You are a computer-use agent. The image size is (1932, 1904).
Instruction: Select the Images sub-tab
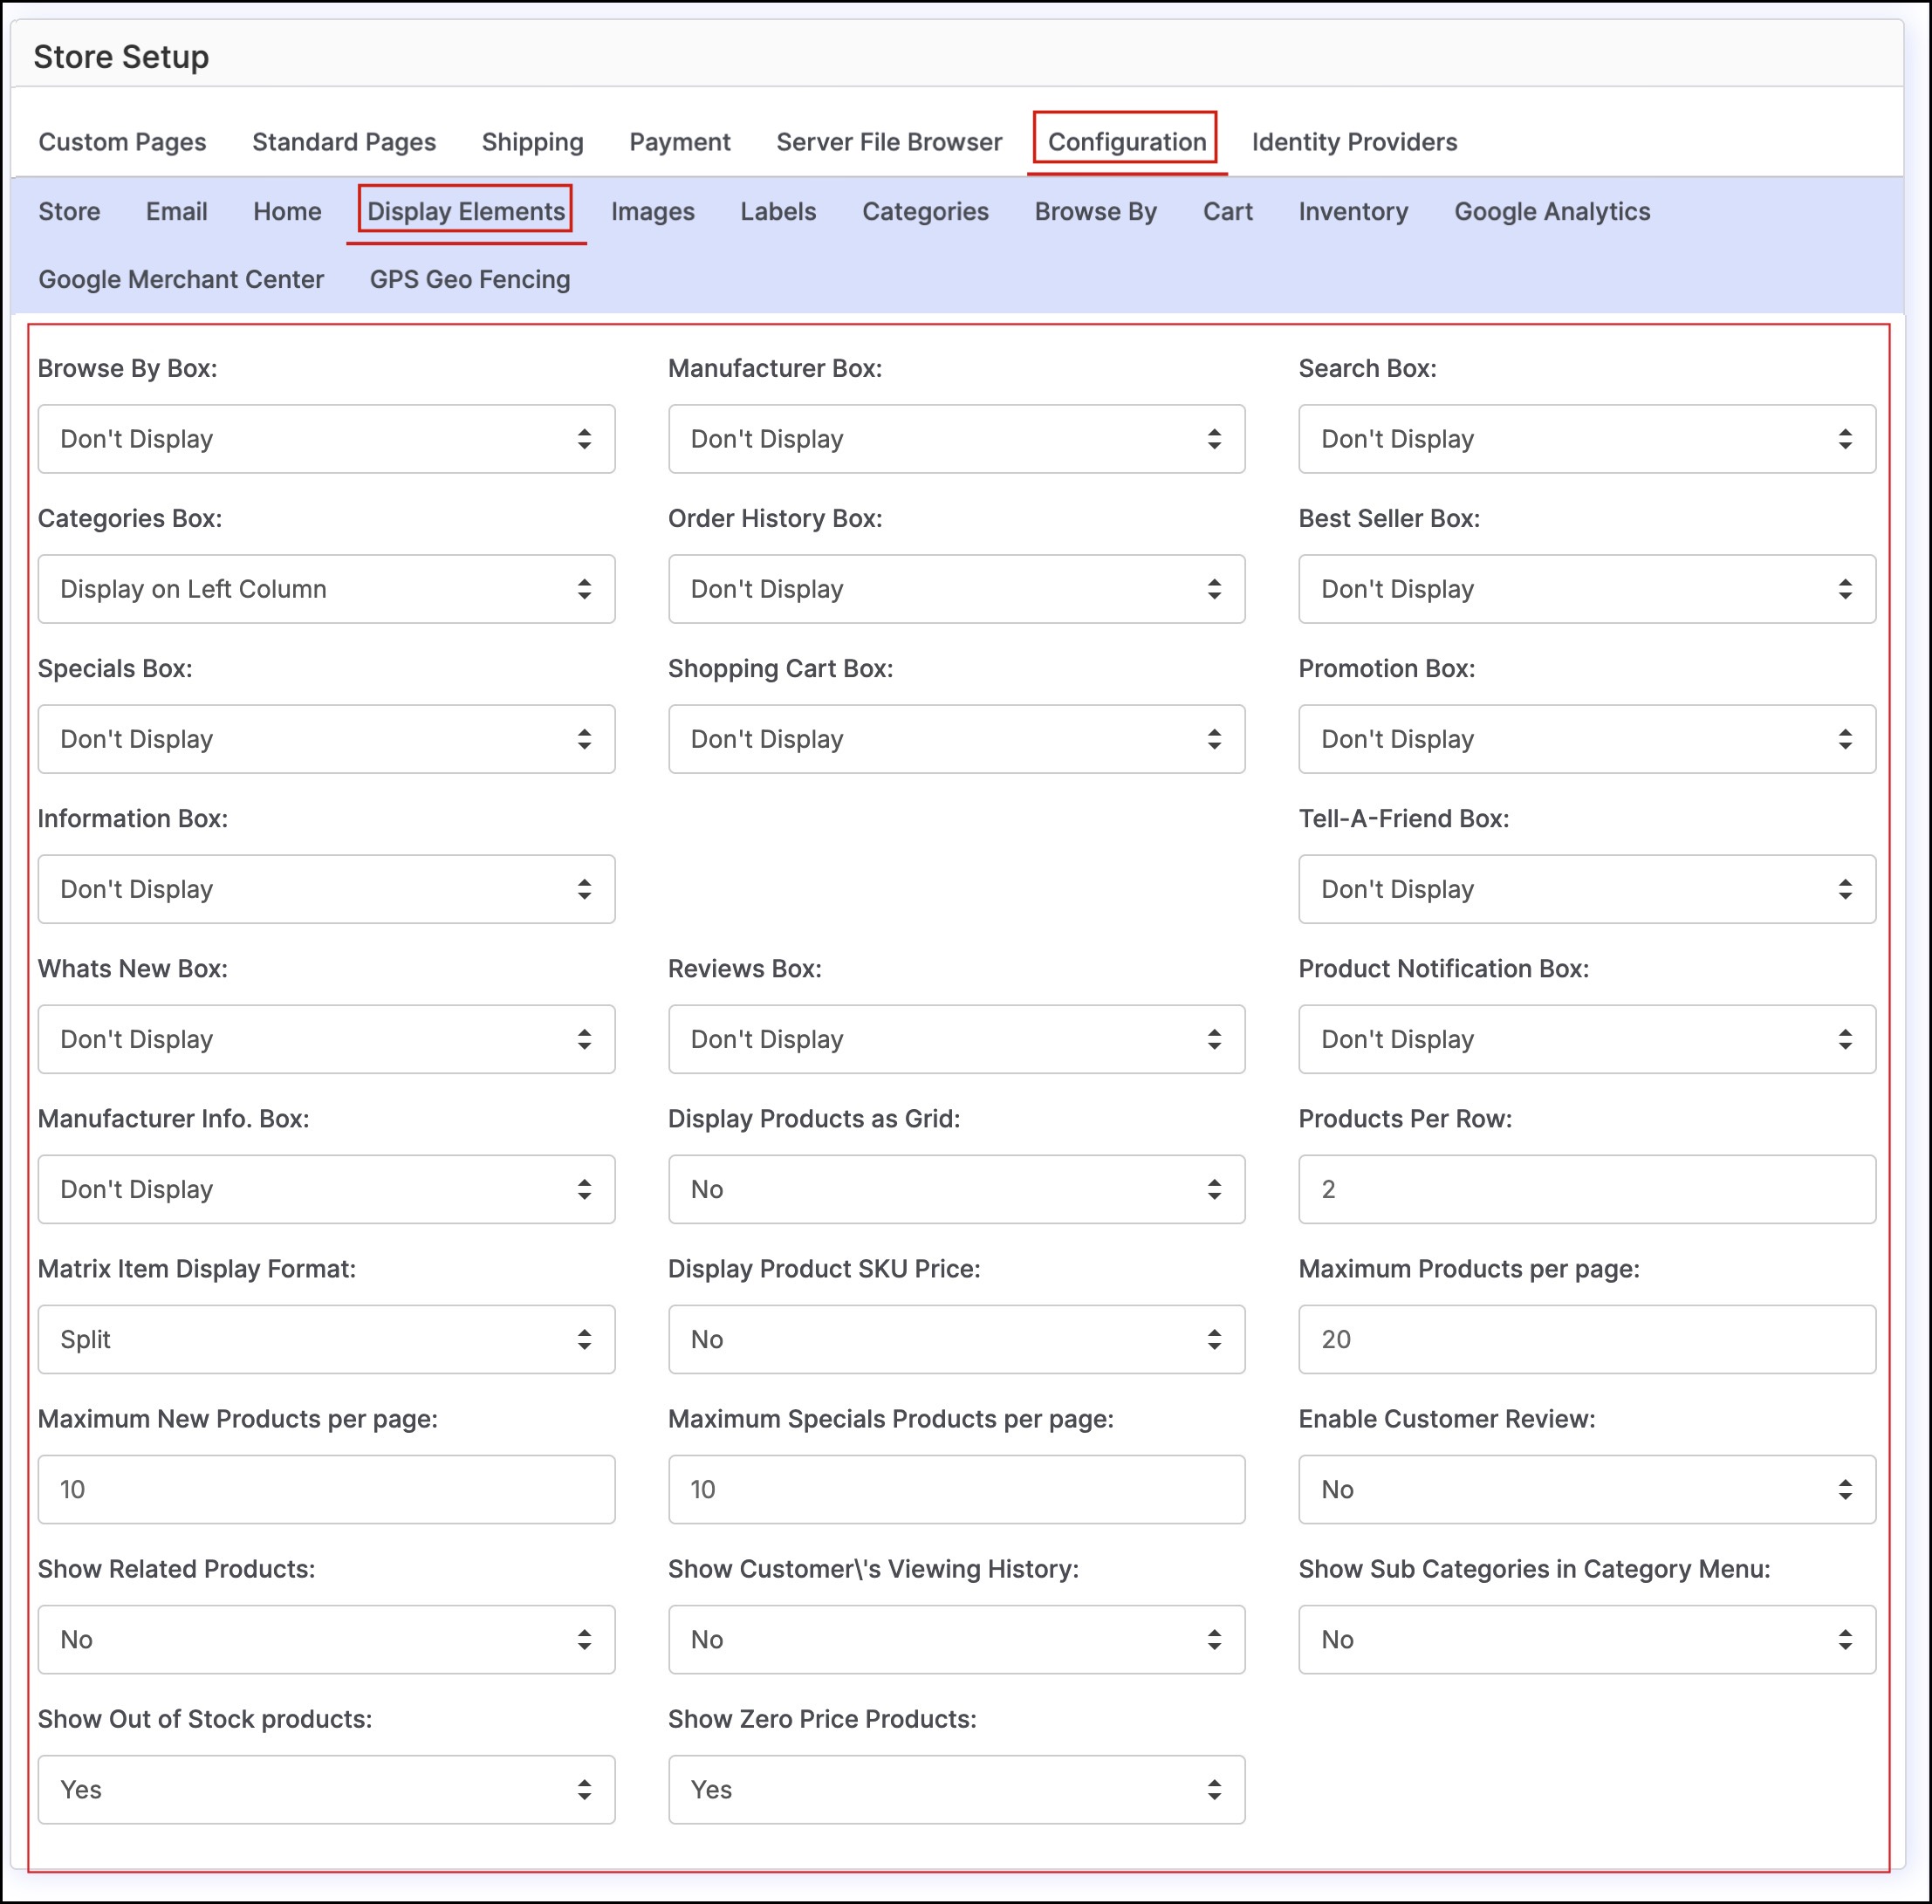coord(652,212)
